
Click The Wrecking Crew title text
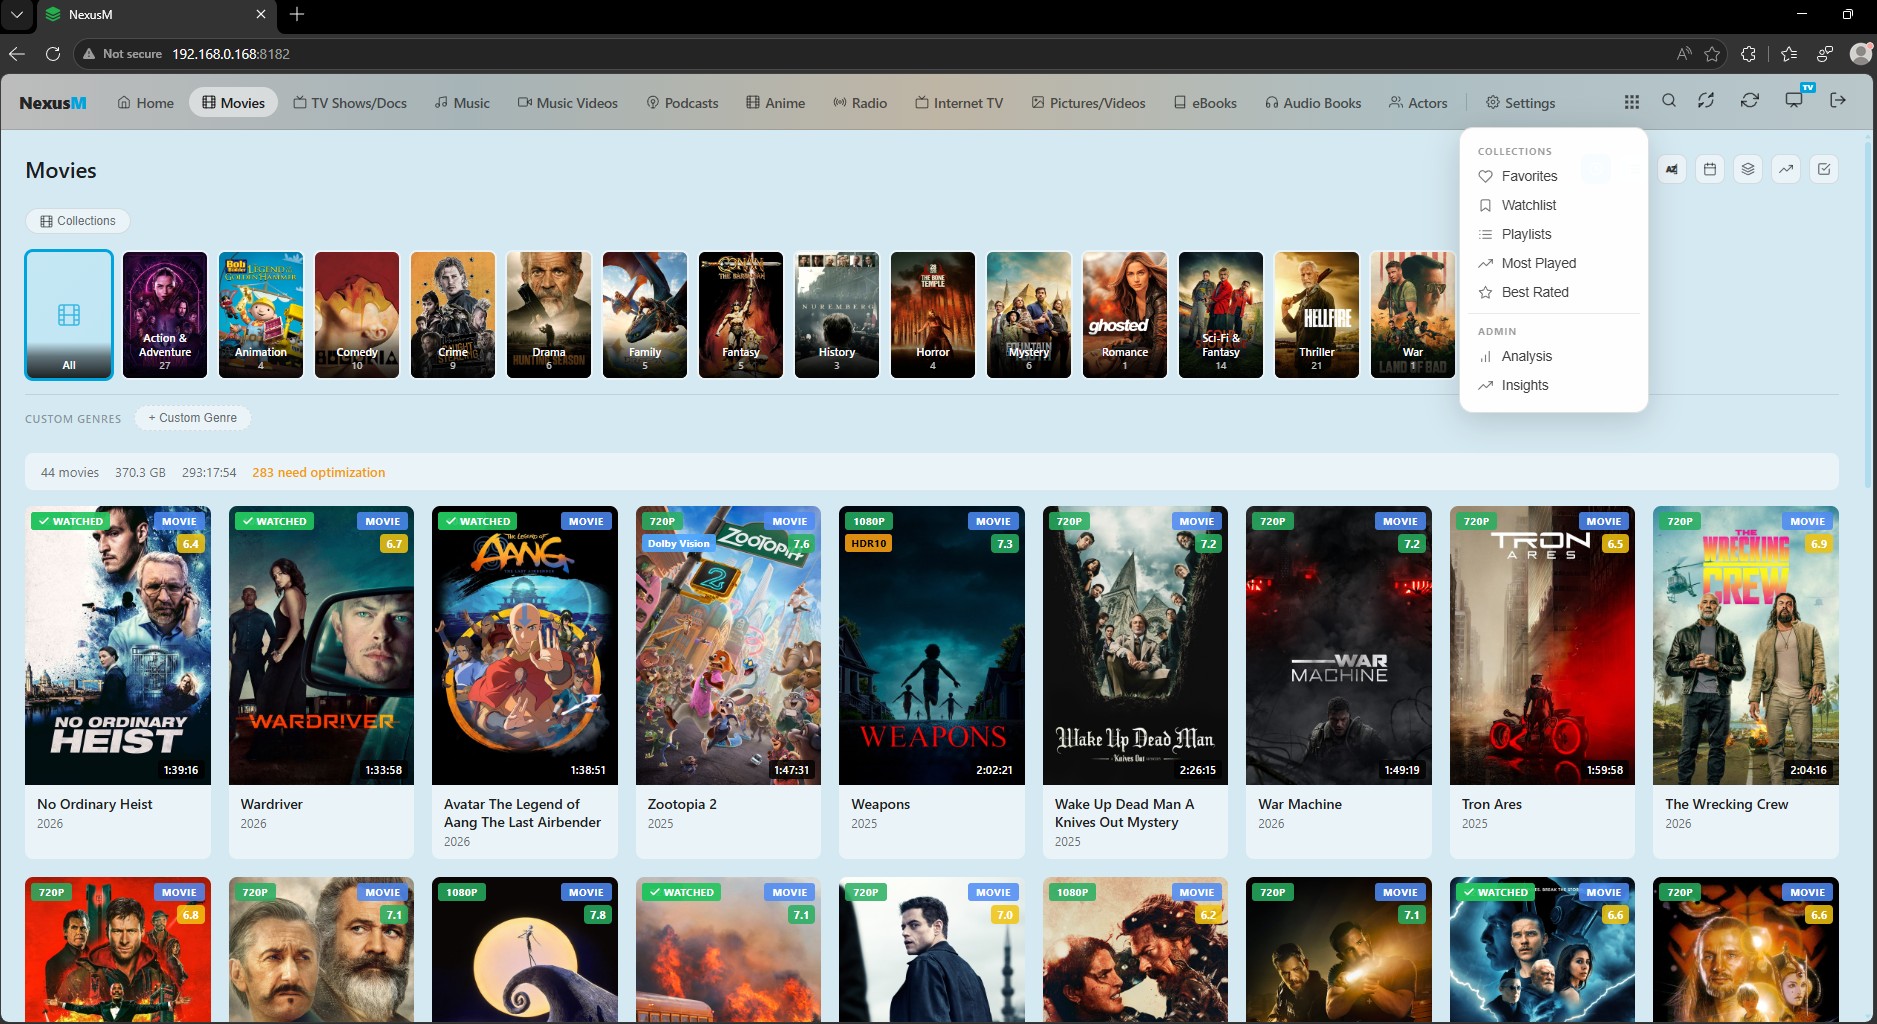(1726, 804)
